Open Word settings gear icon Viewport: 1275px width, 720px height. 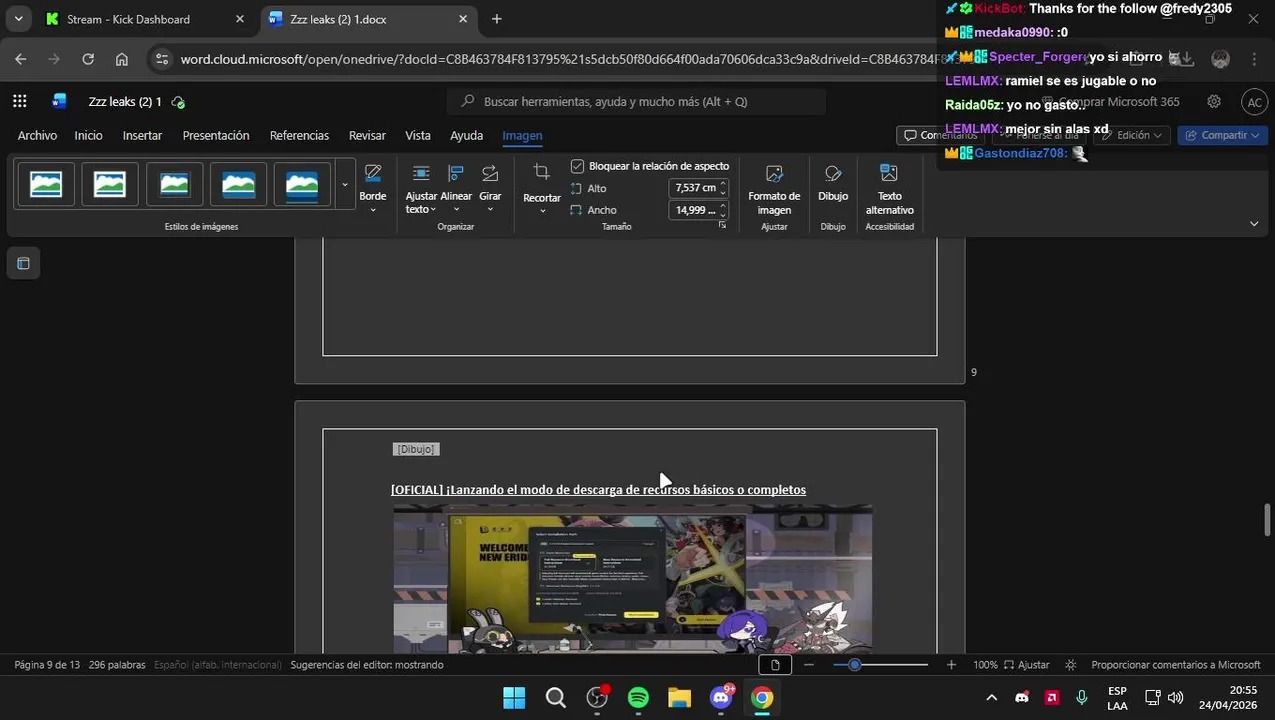[1214, 101]
